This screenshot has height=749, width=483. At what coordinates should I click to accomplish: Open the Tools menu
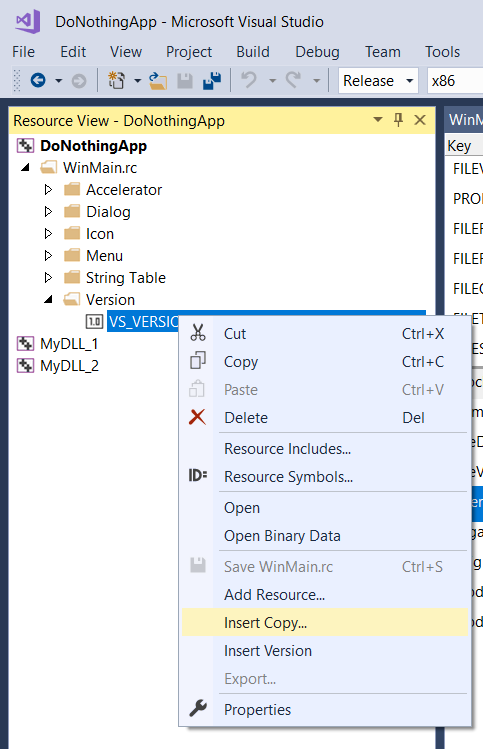pyautogui.click(x=442, y=52)
